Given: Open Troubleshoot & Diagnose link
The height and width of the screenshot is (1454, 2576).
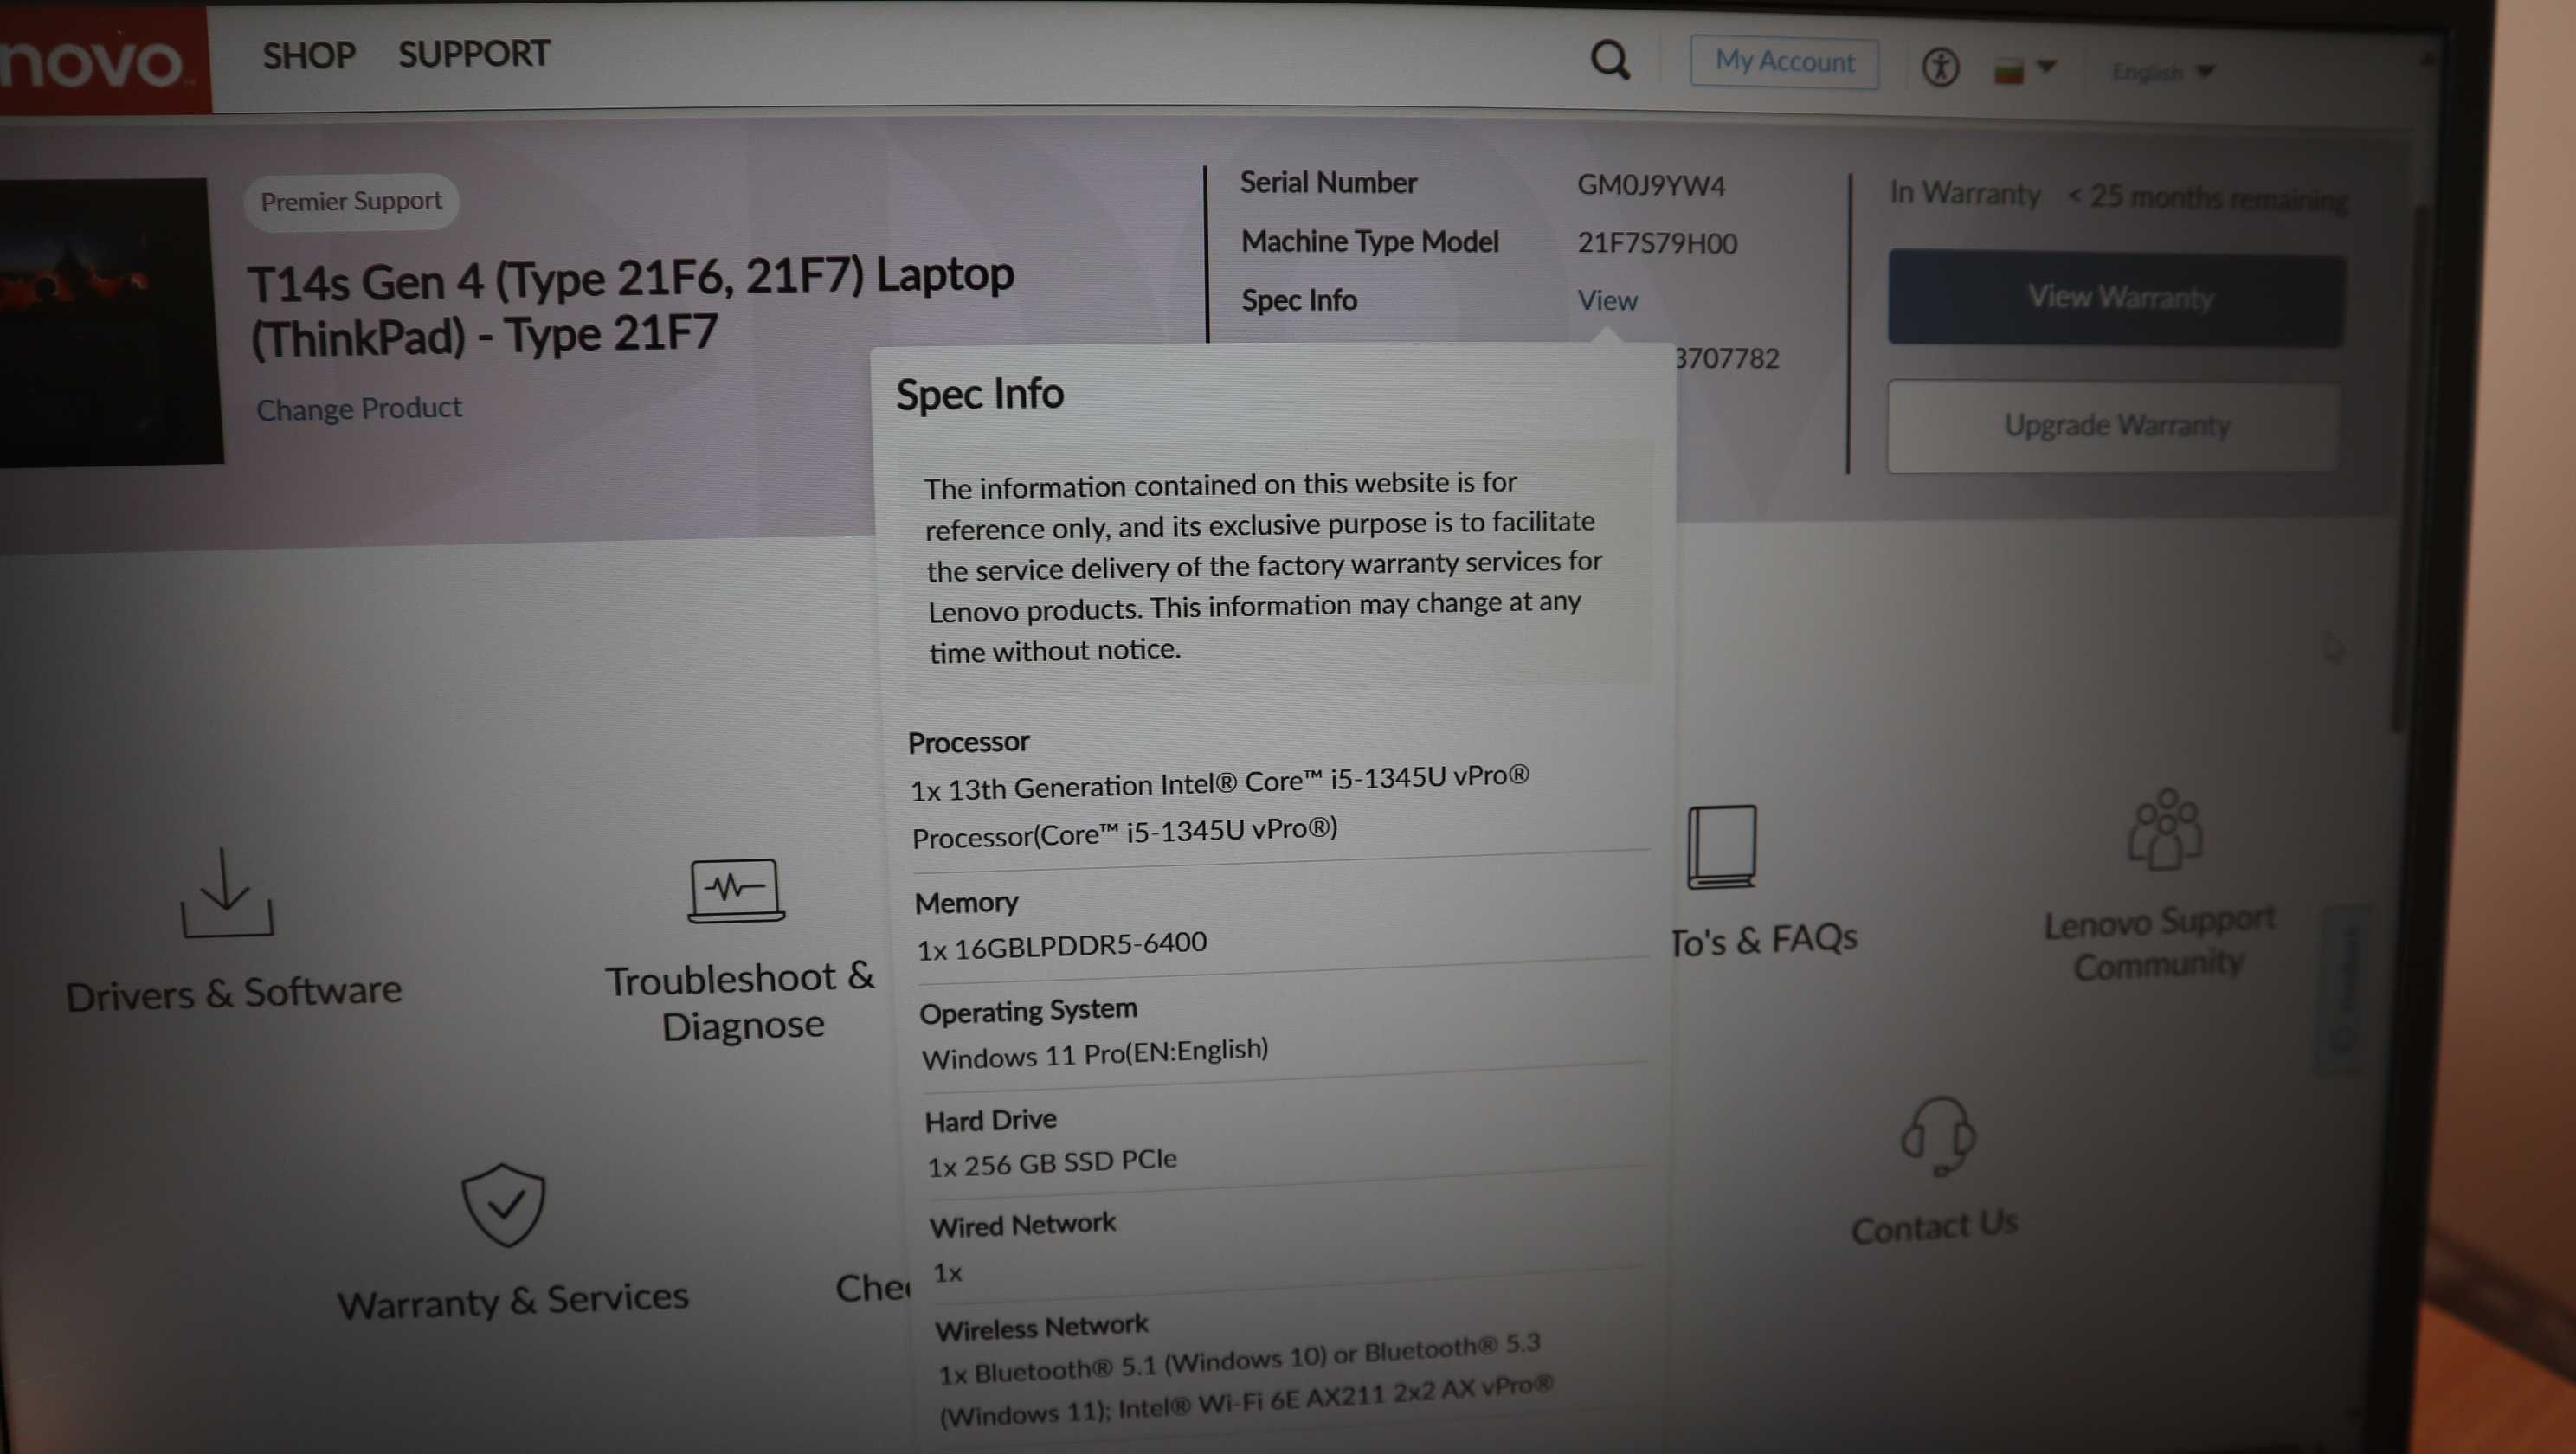Looking at the screenshot, I should [x=740, y=1002].
